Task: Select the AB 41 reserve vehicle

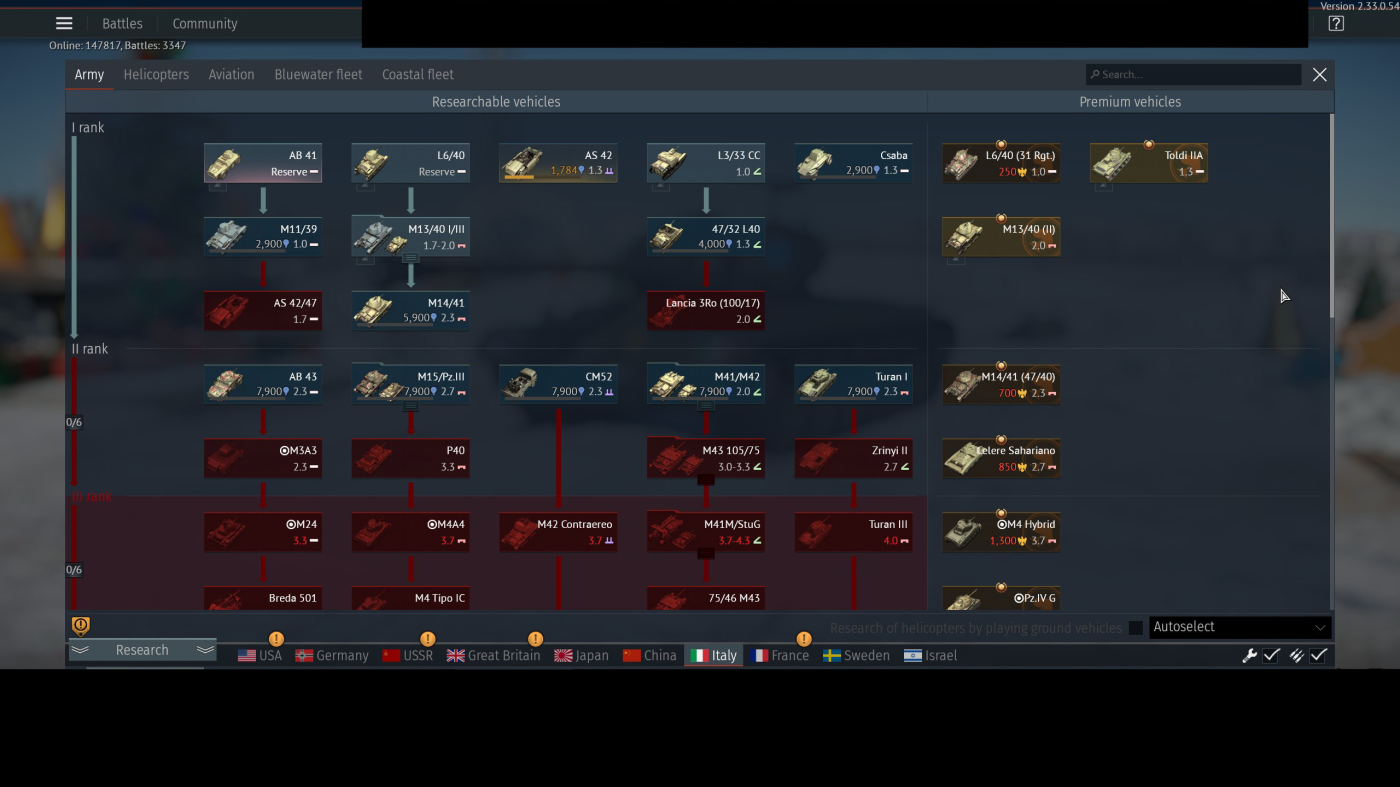Action: (263, 163)
